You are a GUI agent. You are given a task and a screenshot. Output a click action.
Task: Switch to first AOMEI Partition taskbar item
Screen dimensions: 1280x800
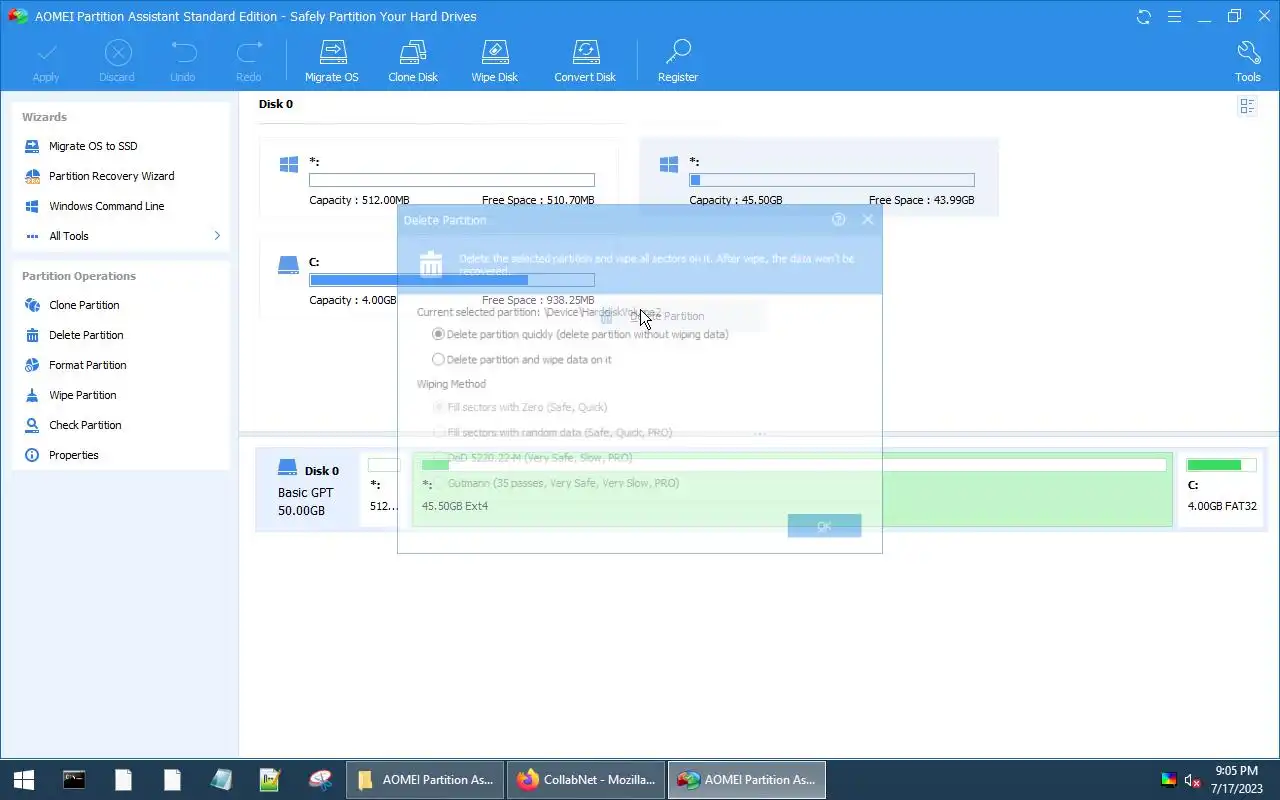tap(426, 780)
